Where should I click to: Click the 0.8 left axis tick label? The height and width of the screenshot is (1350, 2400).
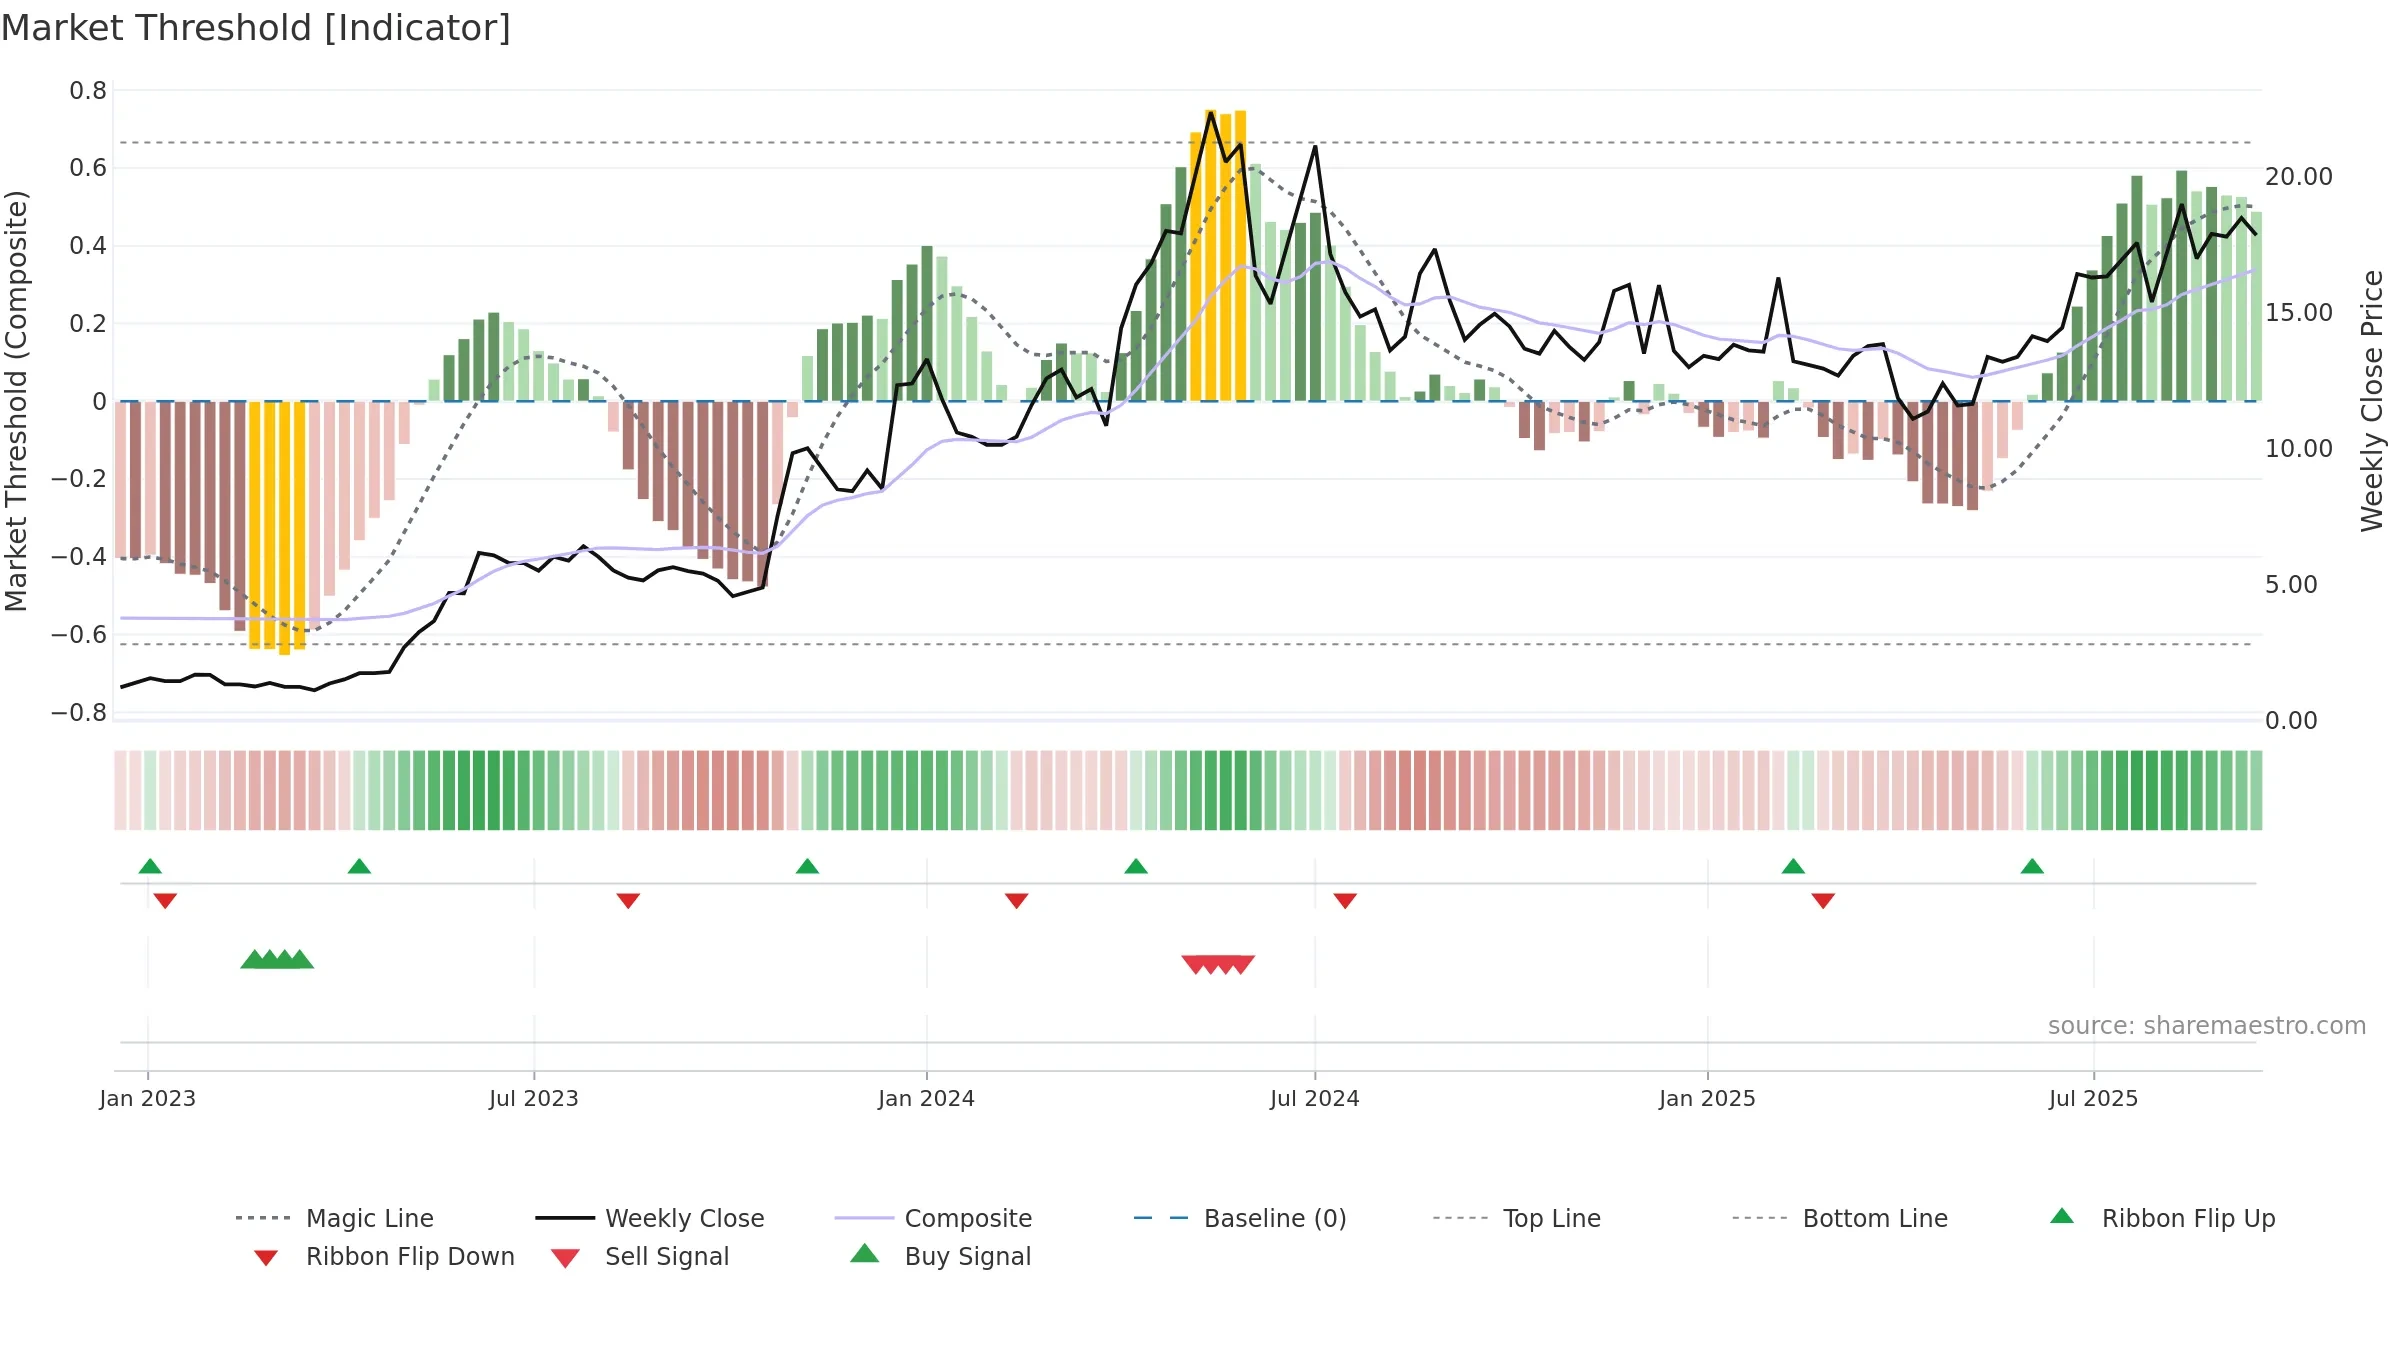88,91
